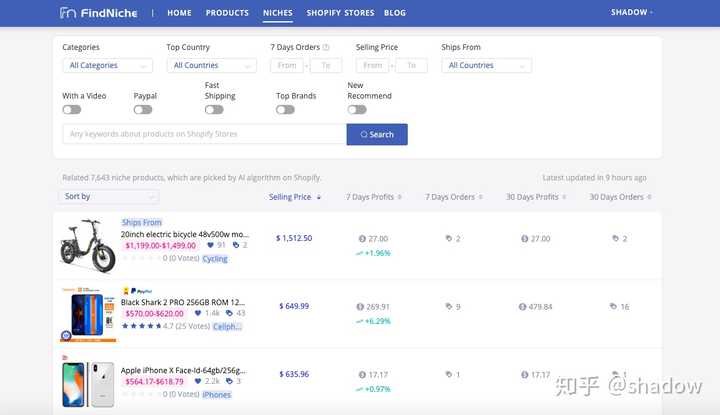Click the iPhones category tag

[x=217, y=395]
